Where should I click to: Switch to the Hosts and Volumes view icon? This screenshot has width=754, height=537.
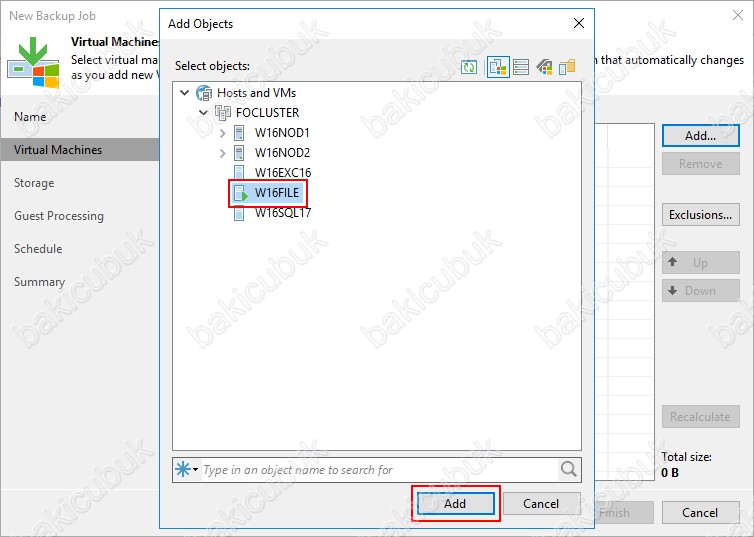pyautogui.click(x=520, y=67)
